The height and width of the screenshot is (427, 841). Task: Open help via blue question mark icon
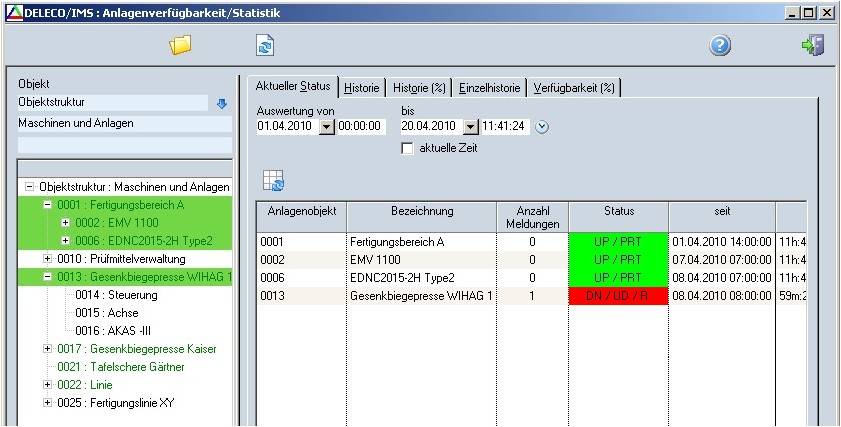point(720,45)
